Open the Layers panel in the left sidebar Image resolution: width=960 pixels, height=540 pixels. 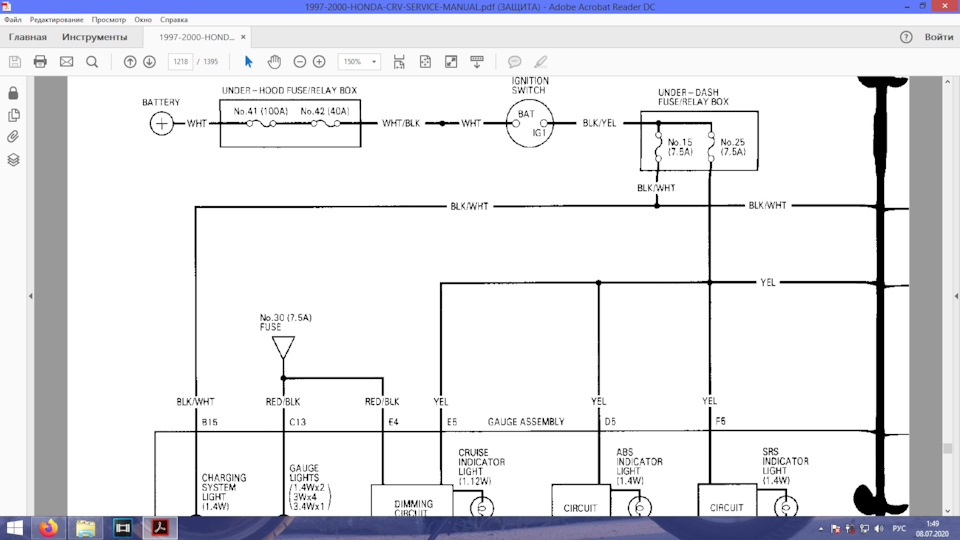tap(13, 160)
